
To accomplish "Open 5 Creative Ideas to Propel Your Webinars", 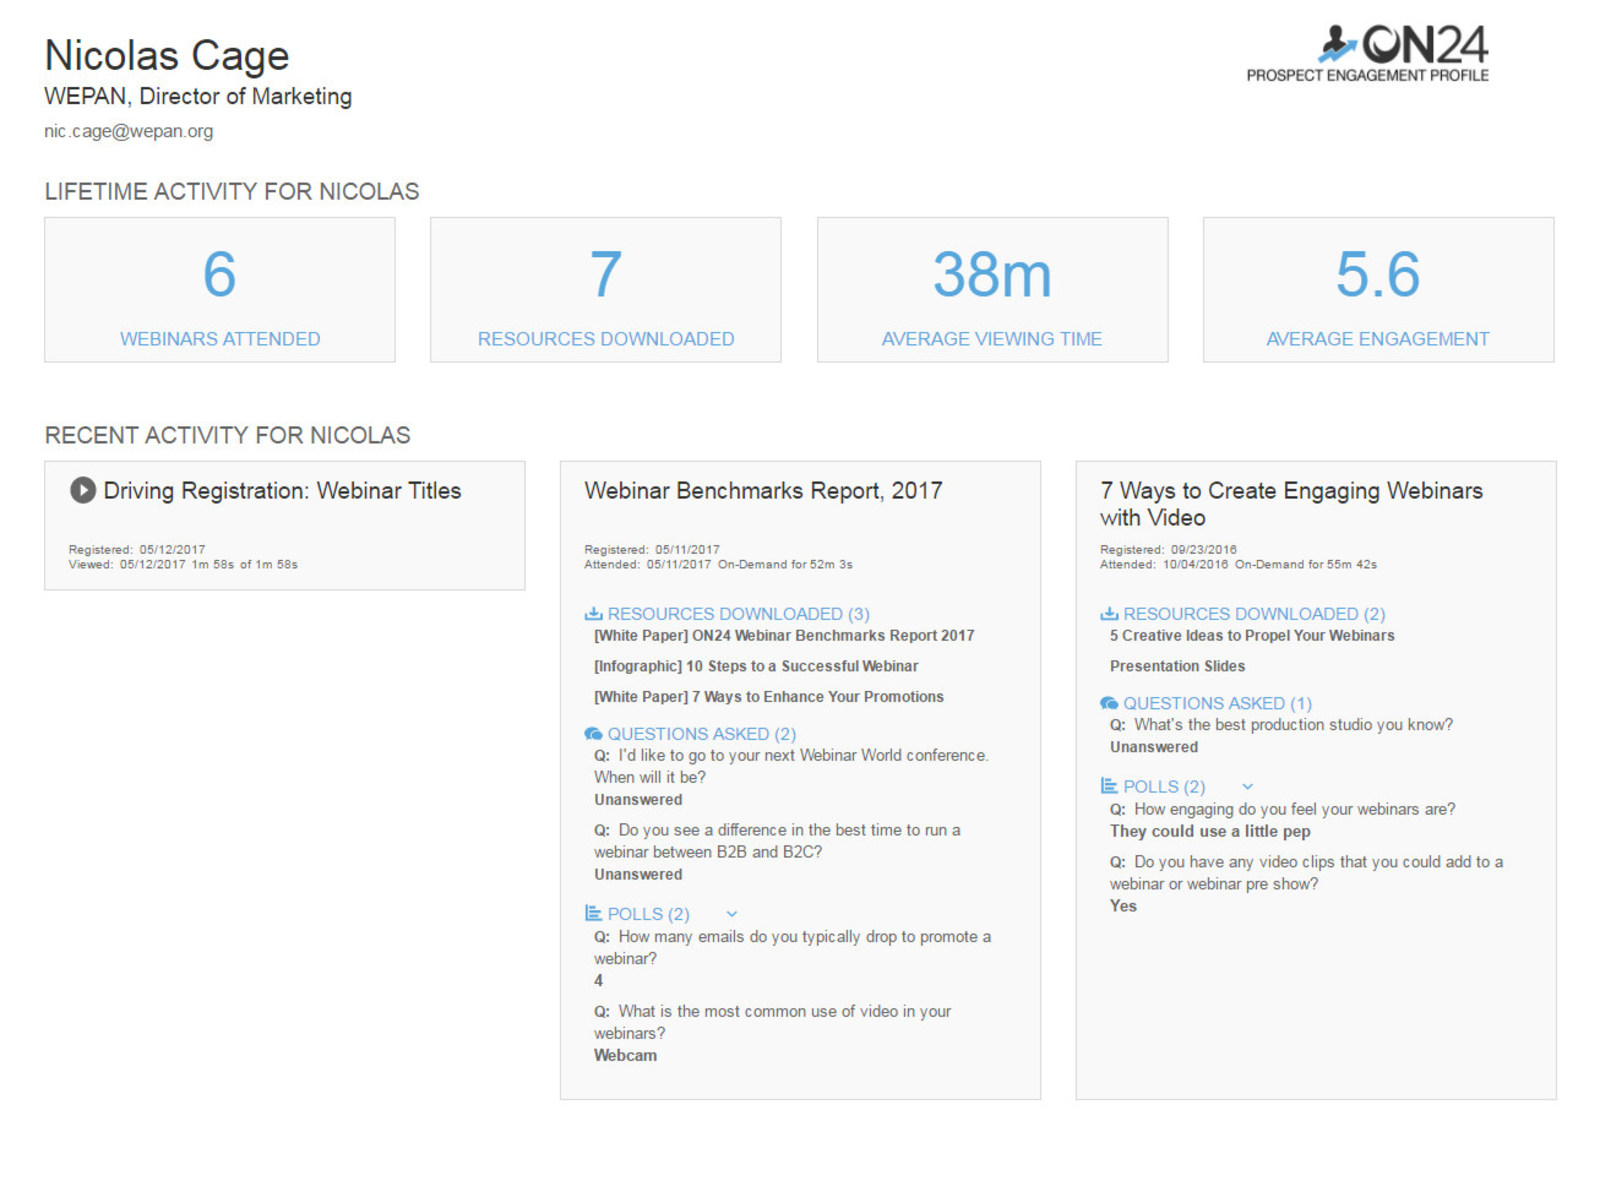I will [x=1251, y=636].
